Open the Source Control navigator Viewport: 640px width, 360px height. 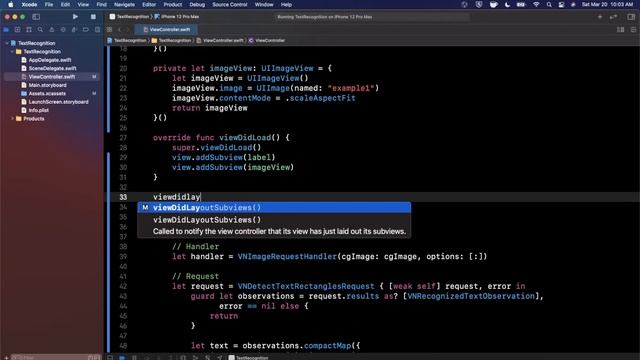(x=17, y=29)
